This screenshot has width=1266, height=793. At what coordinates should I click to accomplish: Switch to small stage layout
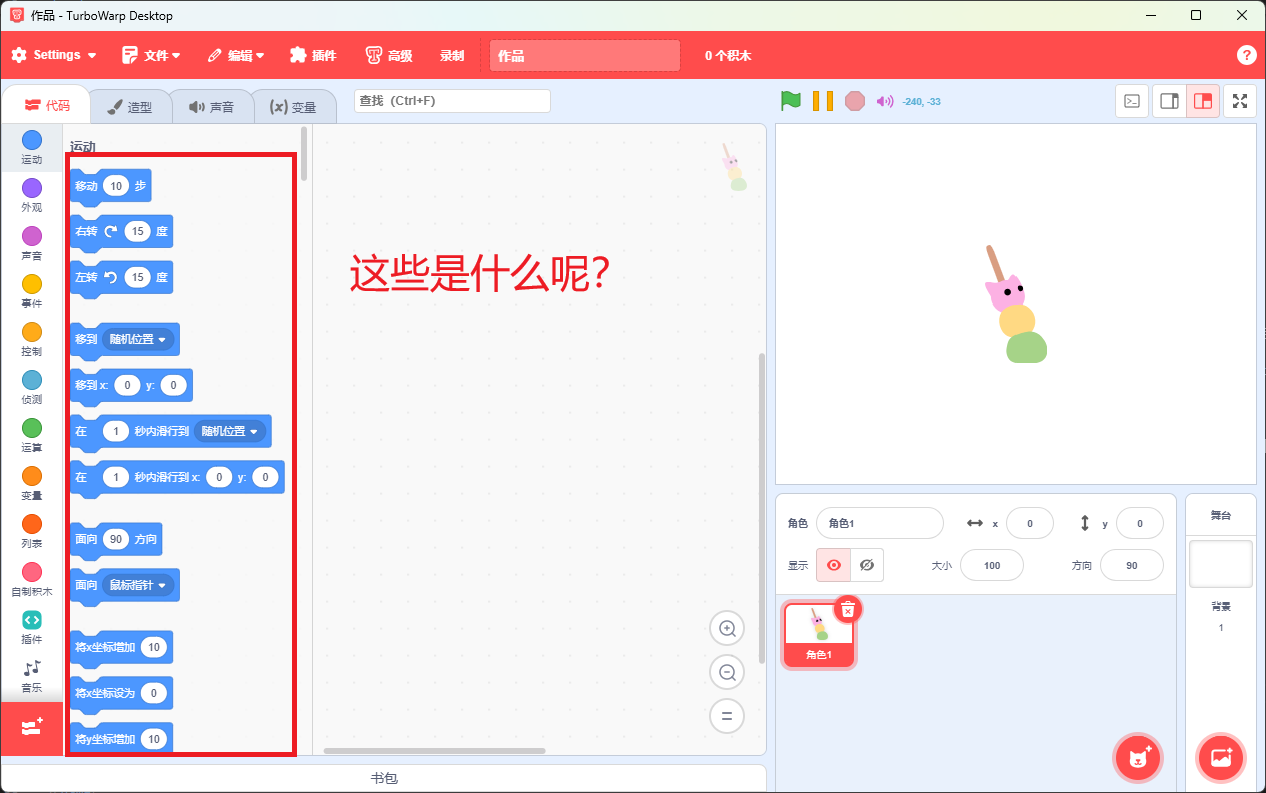(x=1168, y=101)
